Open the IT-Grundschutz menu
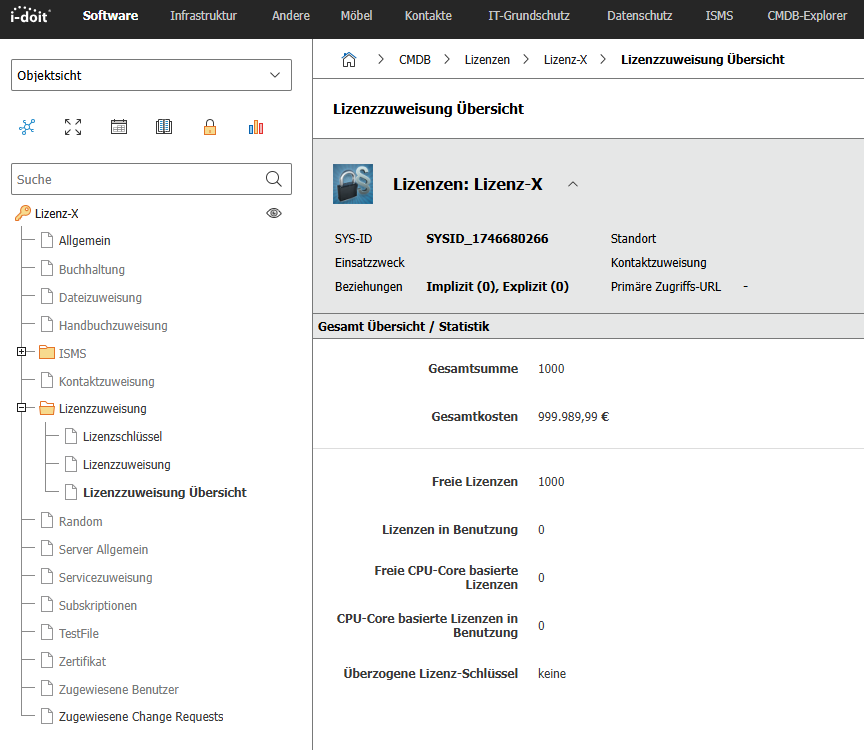Viewport: 864px width, 750px height. pos(529,16)
